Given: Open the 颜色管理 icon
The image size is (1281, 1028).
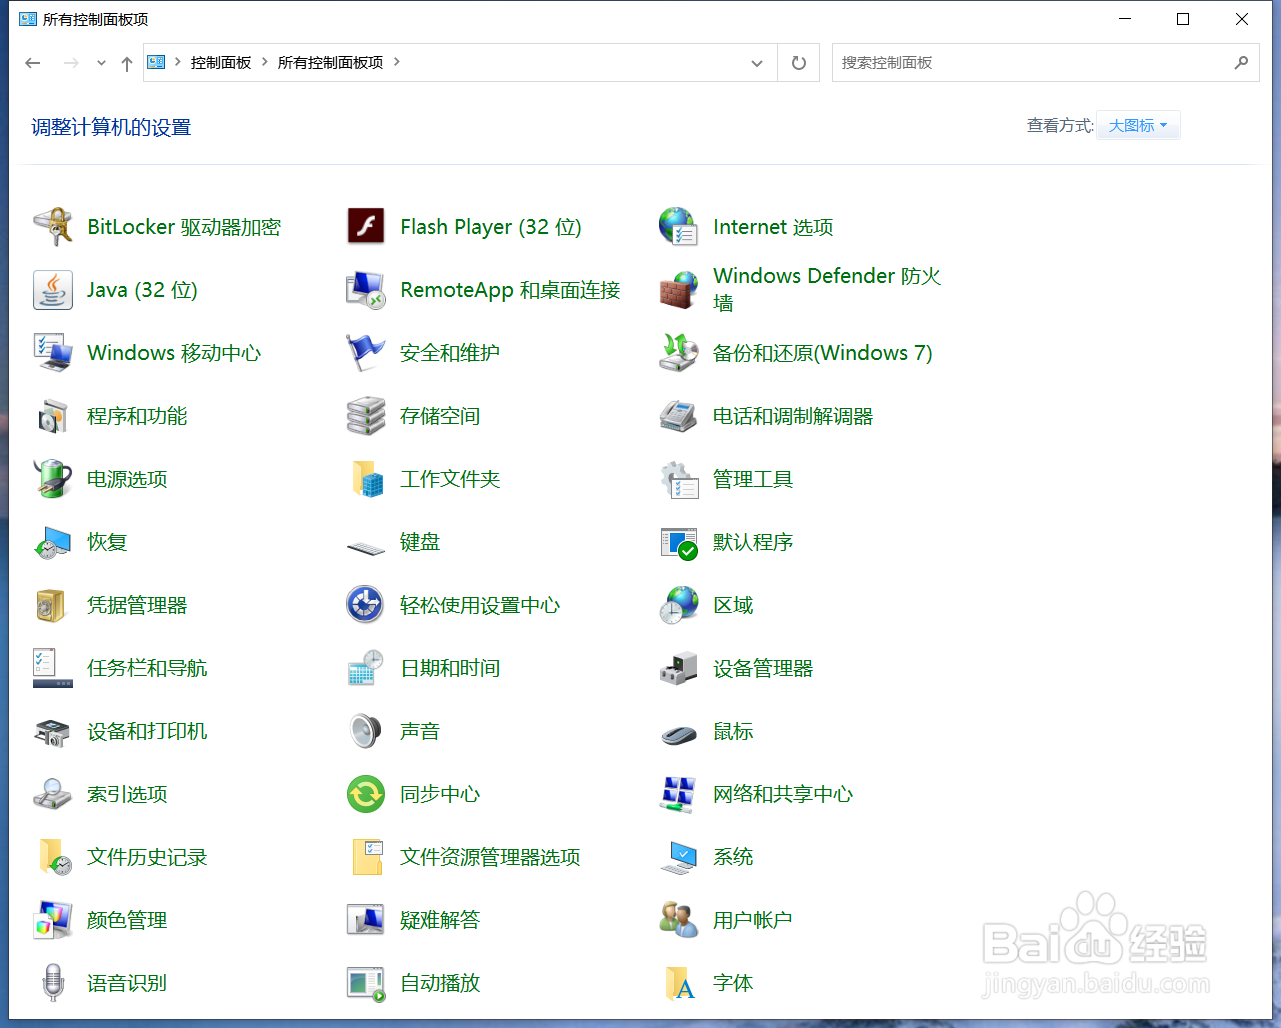Looking at the screenshot, I should coord(53,920).
